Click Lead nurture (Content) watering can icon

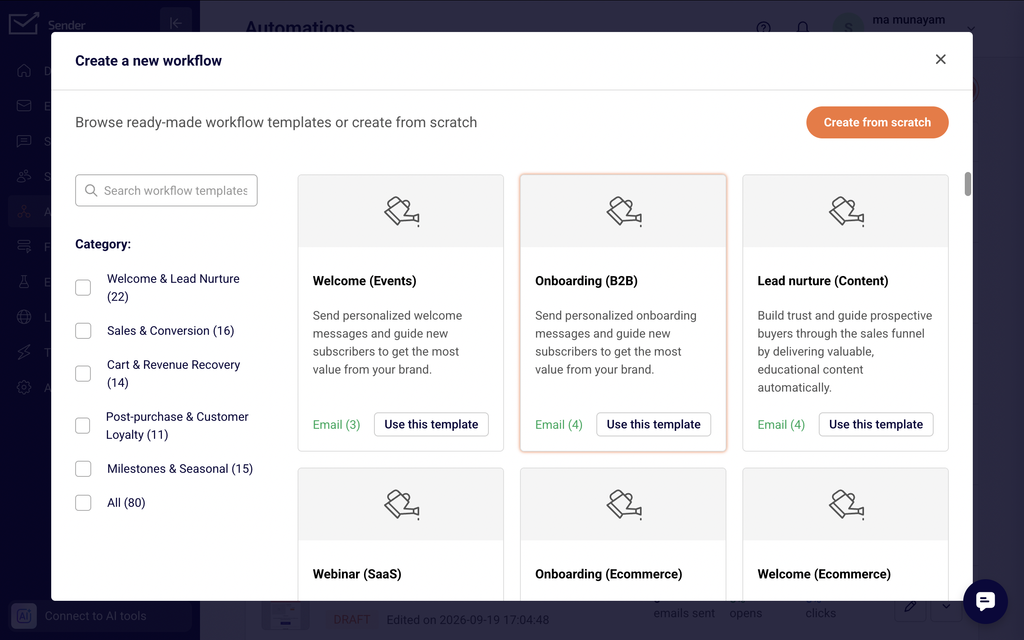tap(846, 211)
